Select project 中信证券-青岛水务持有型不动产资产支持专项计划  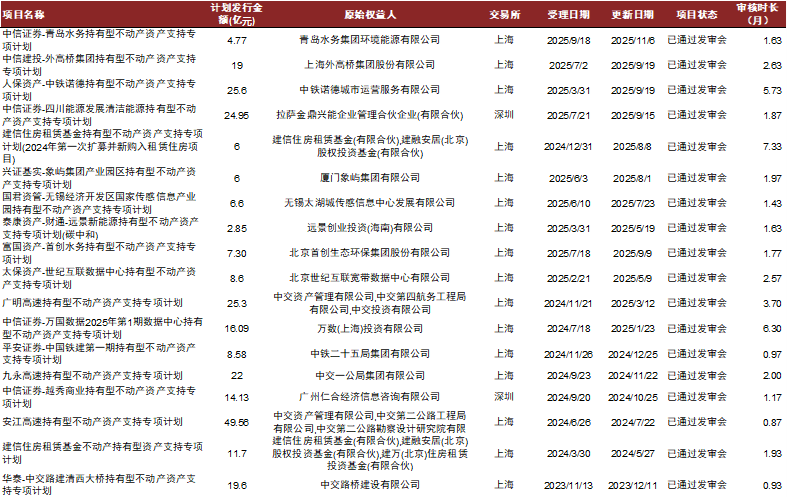(99, 40)
